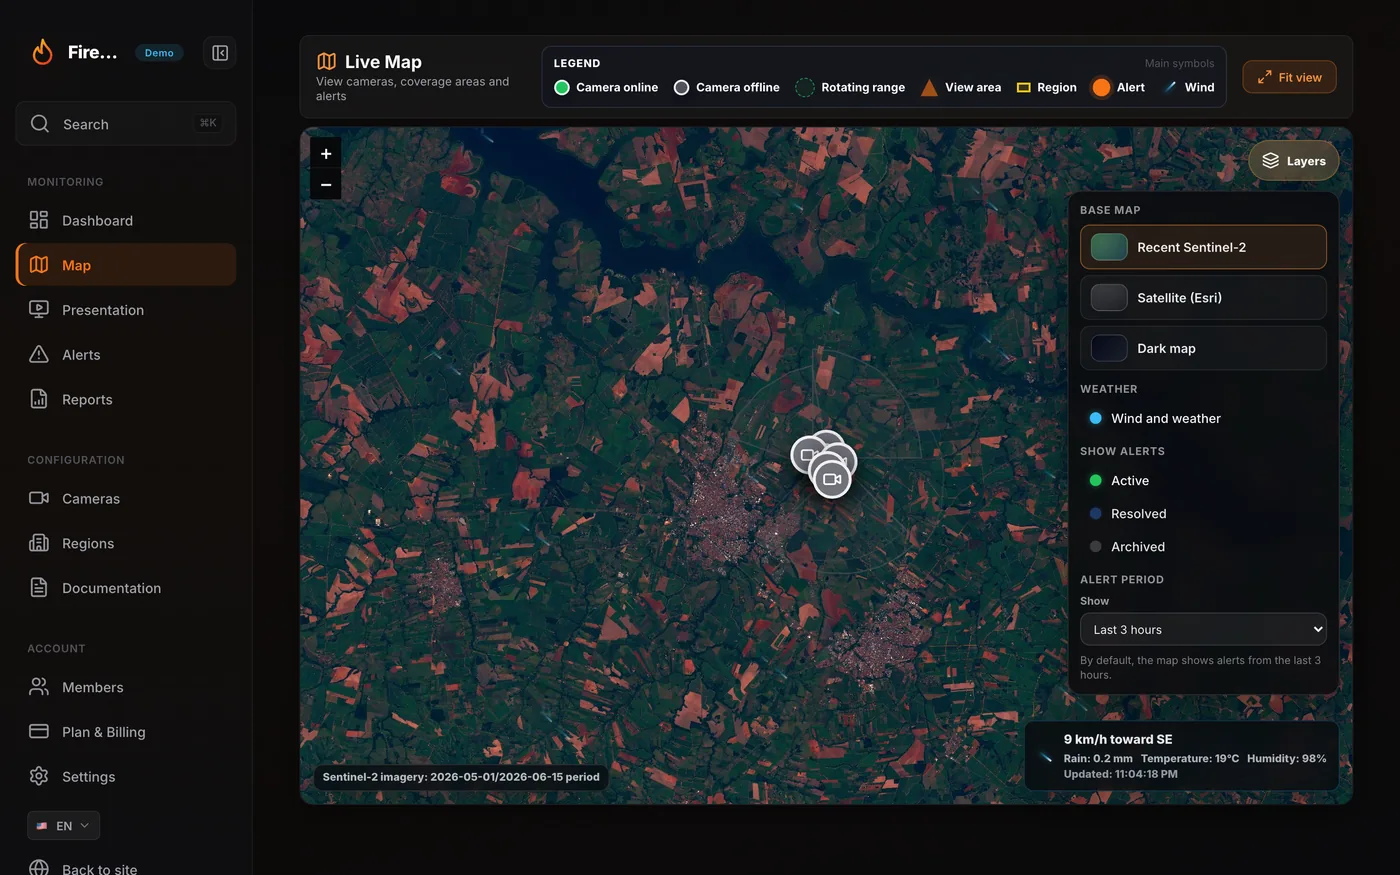Go to Alerts page
Viewport: 1400px width, 875px height.
[126, 355]
